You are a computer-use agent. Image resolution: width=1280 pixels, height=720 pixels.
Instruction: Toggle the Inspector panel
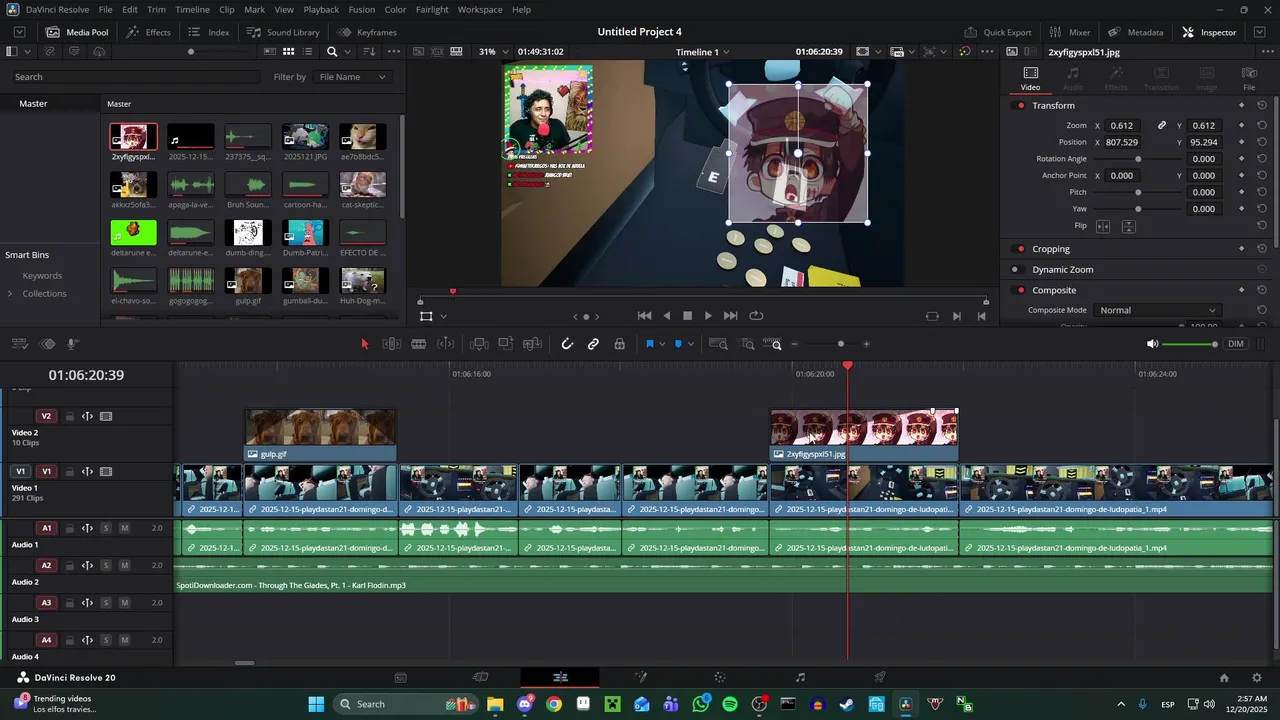1209,32
